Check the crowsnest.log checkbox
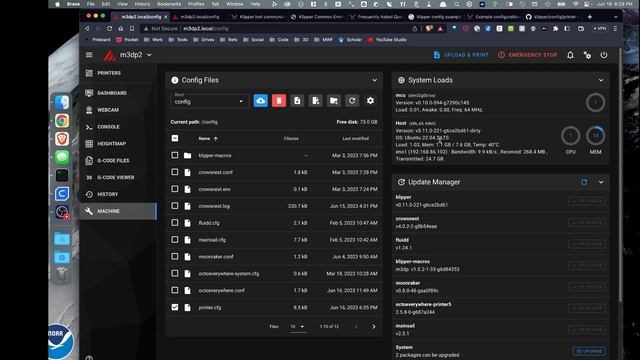 (175, 206)
